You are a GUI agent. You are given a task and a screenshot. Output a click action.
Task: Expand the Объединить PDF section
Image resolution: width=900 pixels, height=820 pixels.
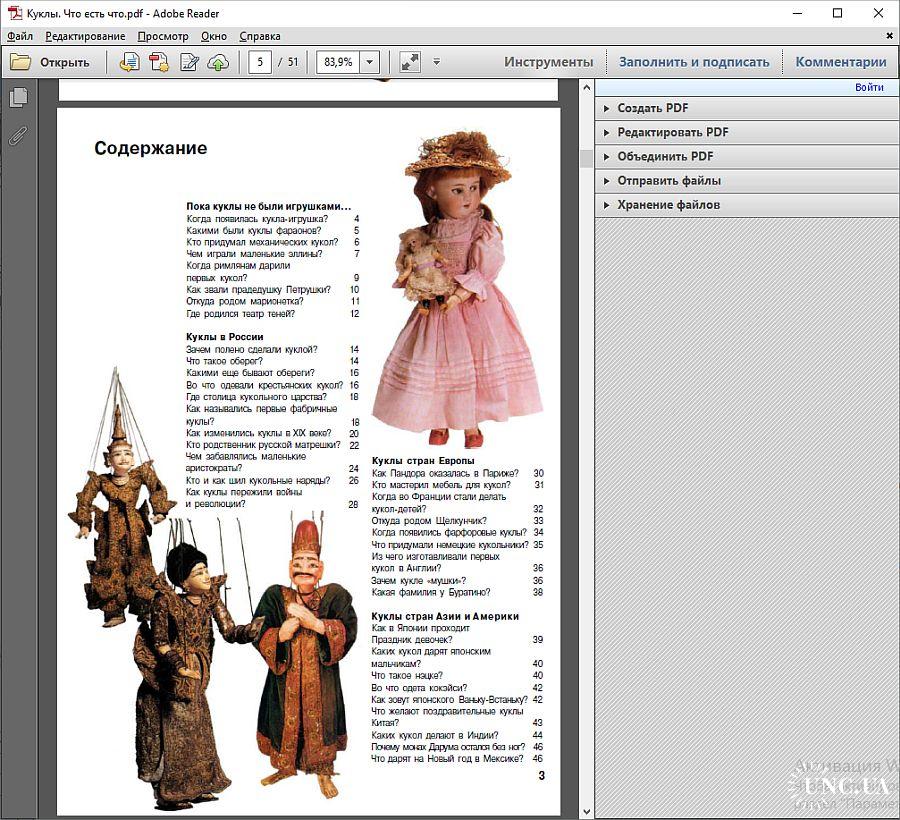click(665, 156)
